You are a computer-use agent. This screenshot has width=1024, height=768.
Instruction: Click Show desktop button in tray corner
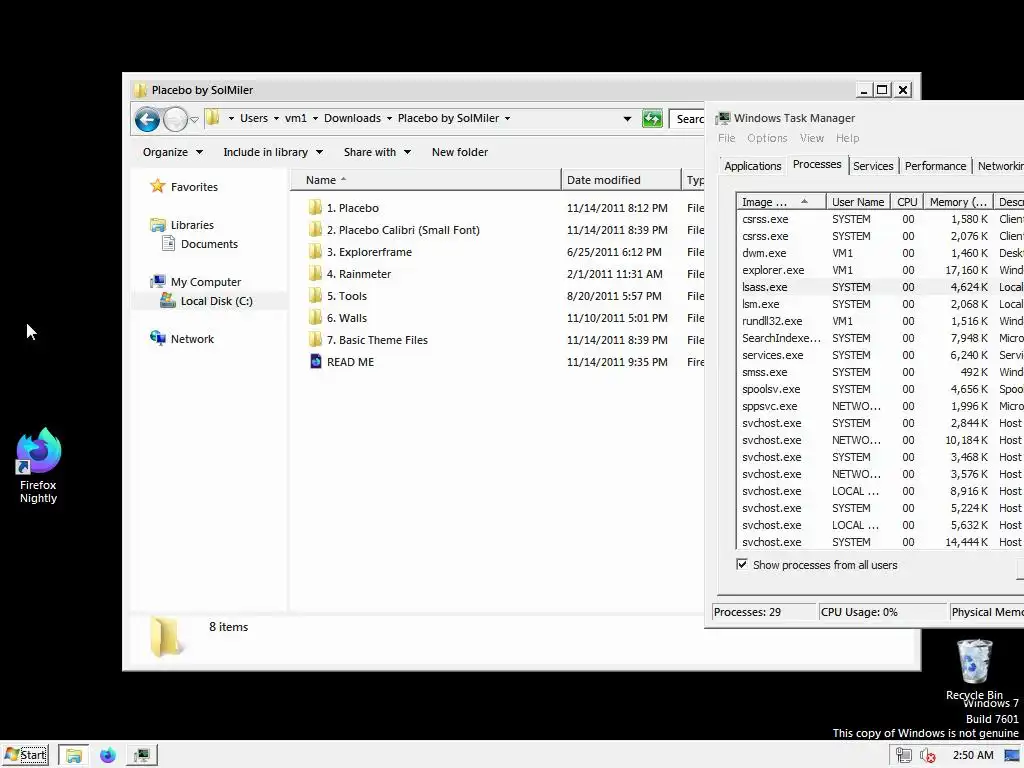[1012, 756]
